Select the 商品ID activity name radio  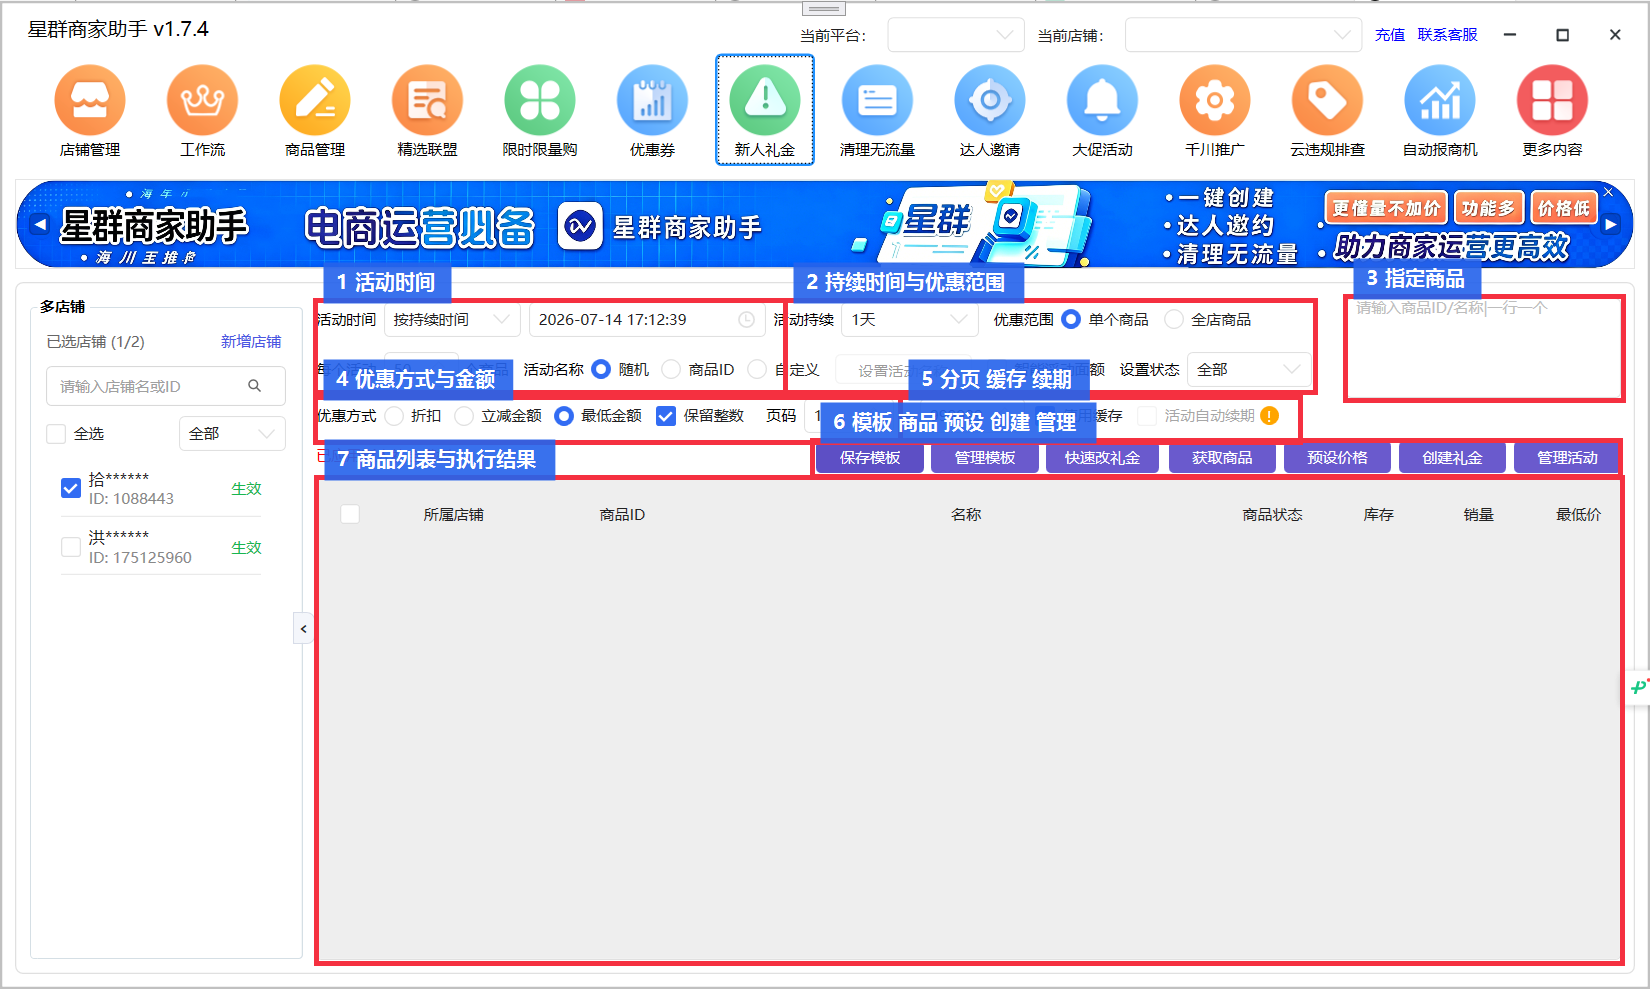click(x=671, y=369)
